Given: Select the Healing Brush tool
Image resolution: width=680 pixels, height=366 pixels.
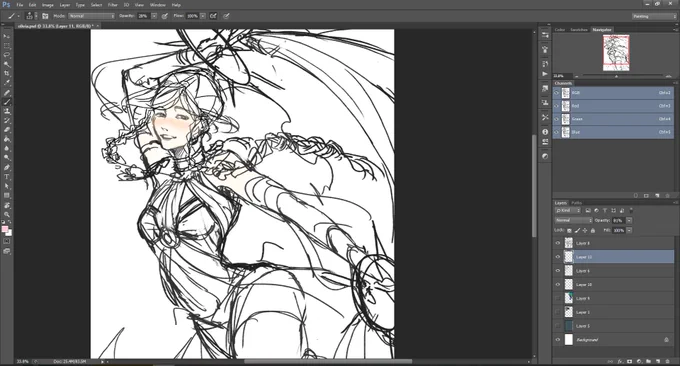Looking at the screenshot, I should [x=7, y=93].
